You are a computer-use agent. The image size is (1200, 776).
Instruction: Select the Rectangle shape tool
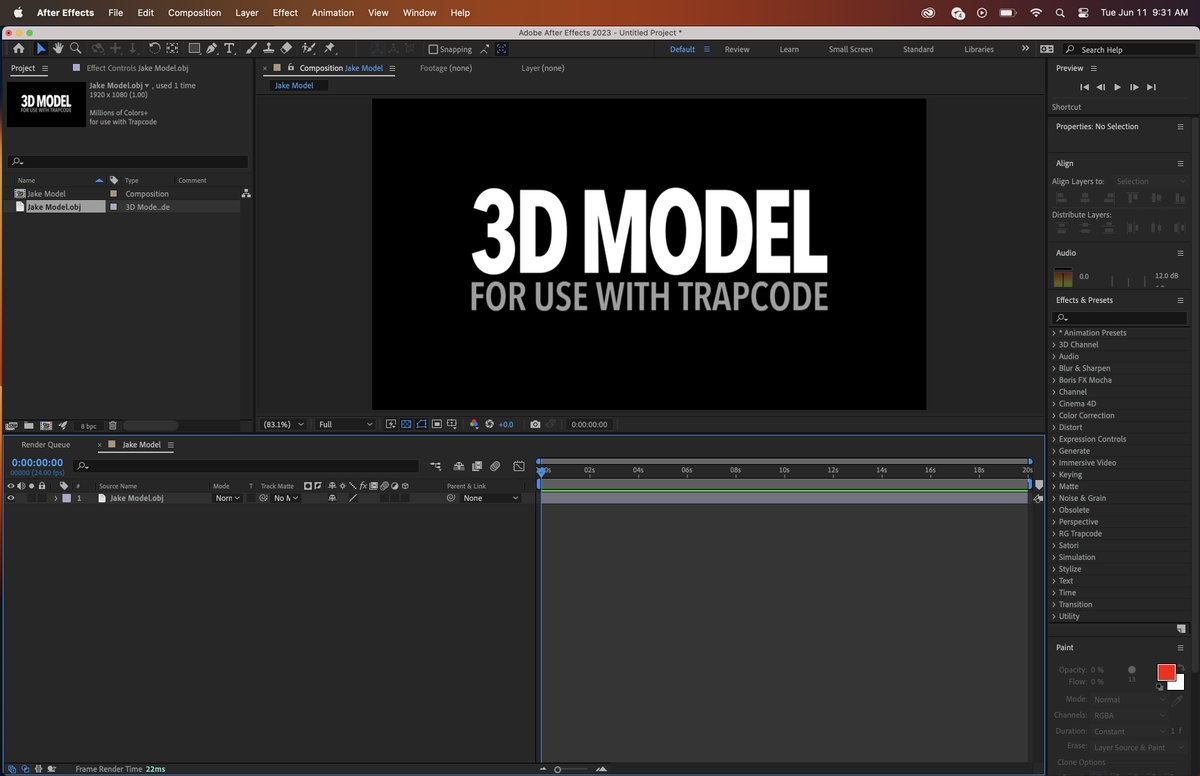(194, 48)
